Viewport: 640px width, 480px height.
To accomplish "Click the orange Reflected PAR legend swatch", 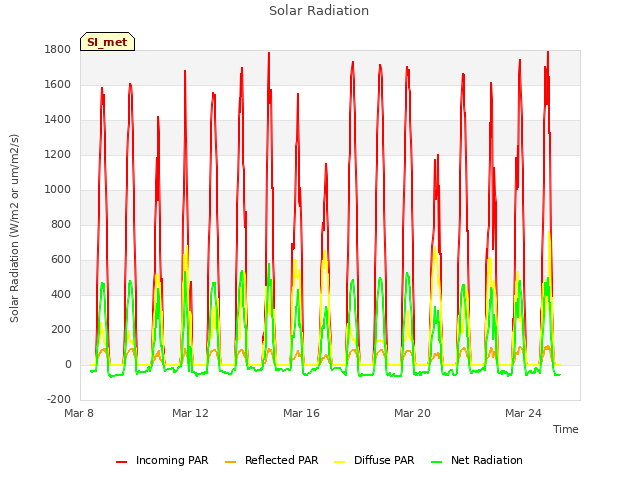I will (x=230, y=462).
